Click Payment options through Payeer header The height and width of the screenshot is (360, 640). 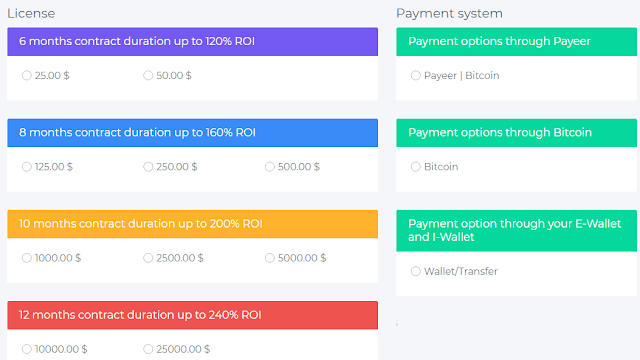point(516,42)
